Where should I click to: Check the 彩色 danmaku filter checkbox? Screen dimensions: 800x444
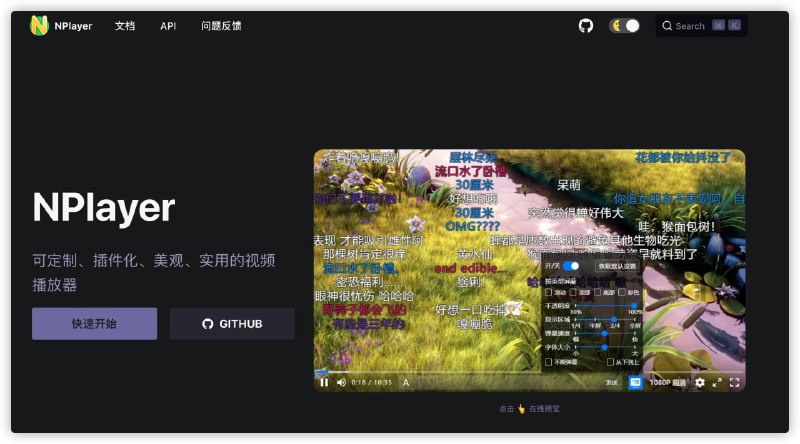coord(622,292)
